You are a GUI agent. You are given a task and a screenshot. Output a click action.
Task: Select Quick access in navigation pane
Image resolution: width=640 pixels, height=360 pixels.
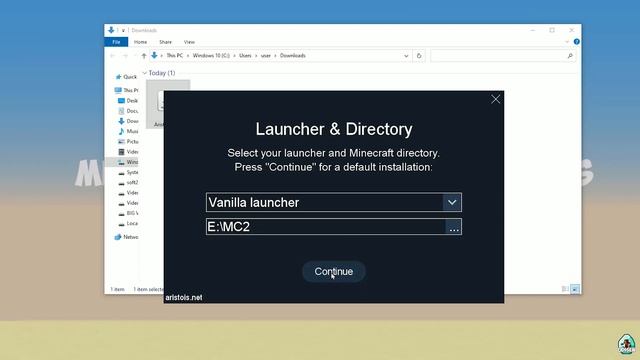click(x=127, y=77)
